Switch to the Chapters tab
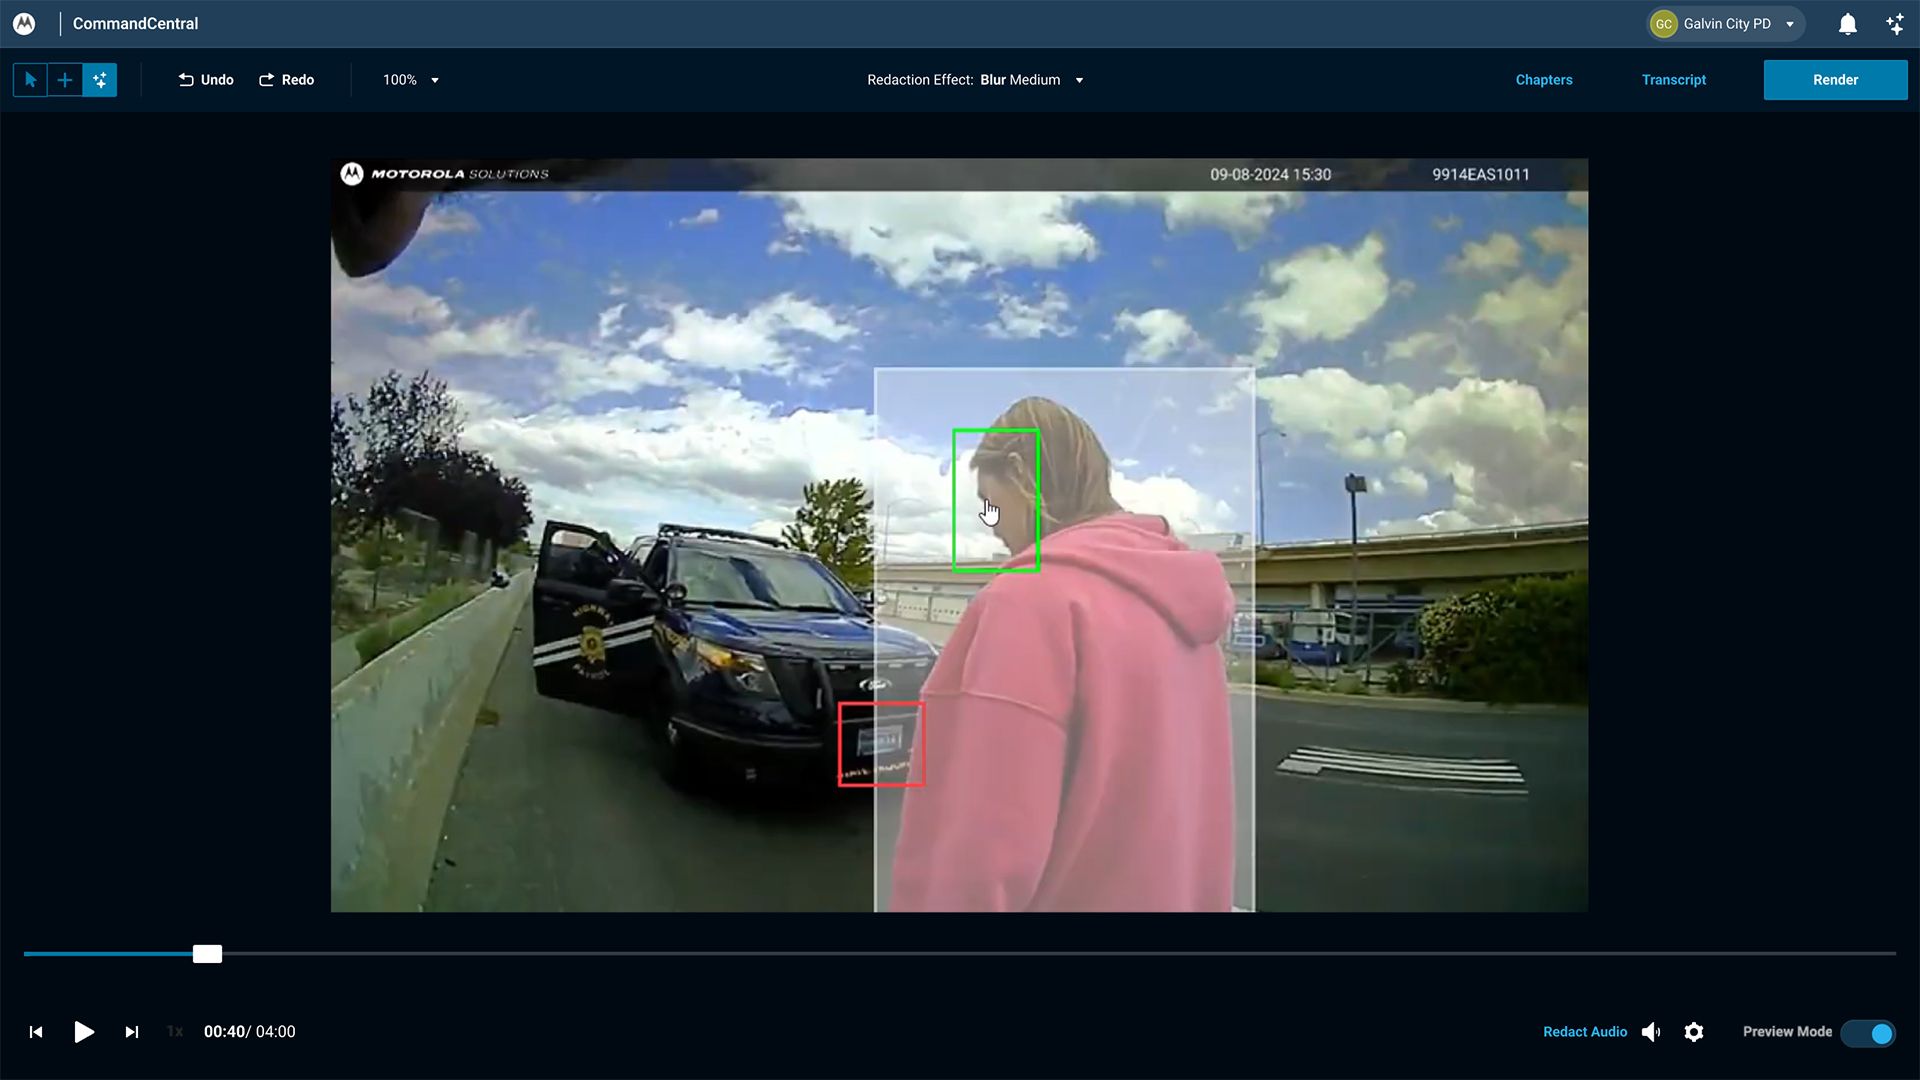This screenshot has height=1080, width=1920. click(x=1543, y=80)
